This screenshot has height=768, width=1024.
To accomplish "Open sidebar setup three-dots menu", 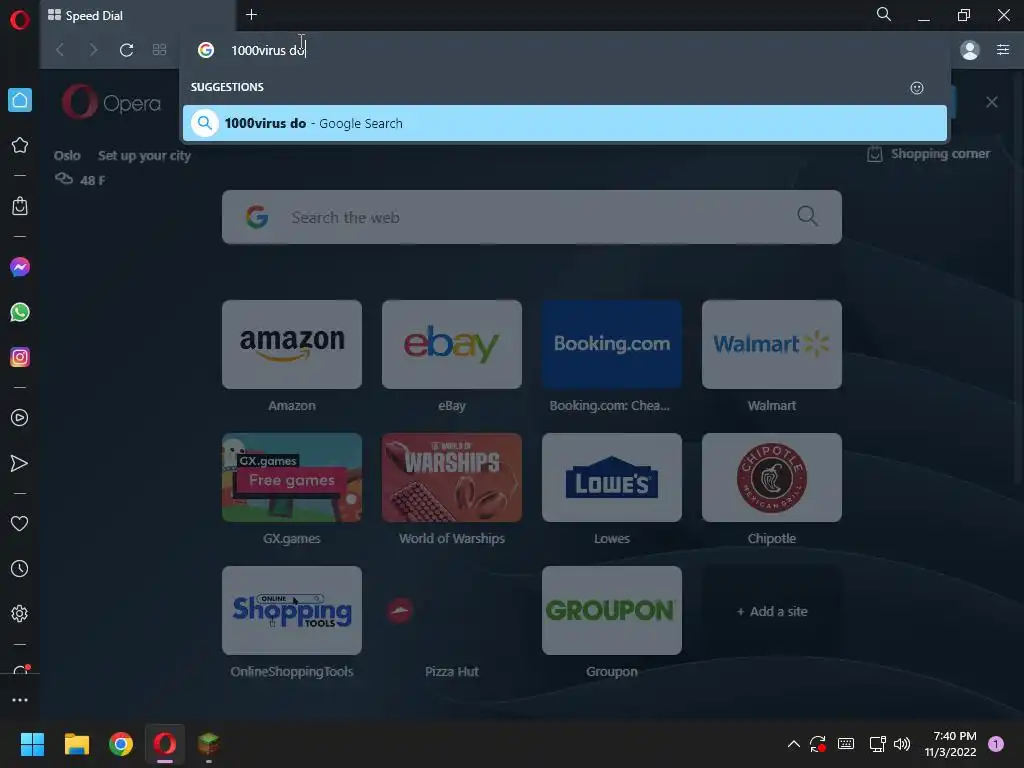I will pyautogui.click(x=20, y=700).
